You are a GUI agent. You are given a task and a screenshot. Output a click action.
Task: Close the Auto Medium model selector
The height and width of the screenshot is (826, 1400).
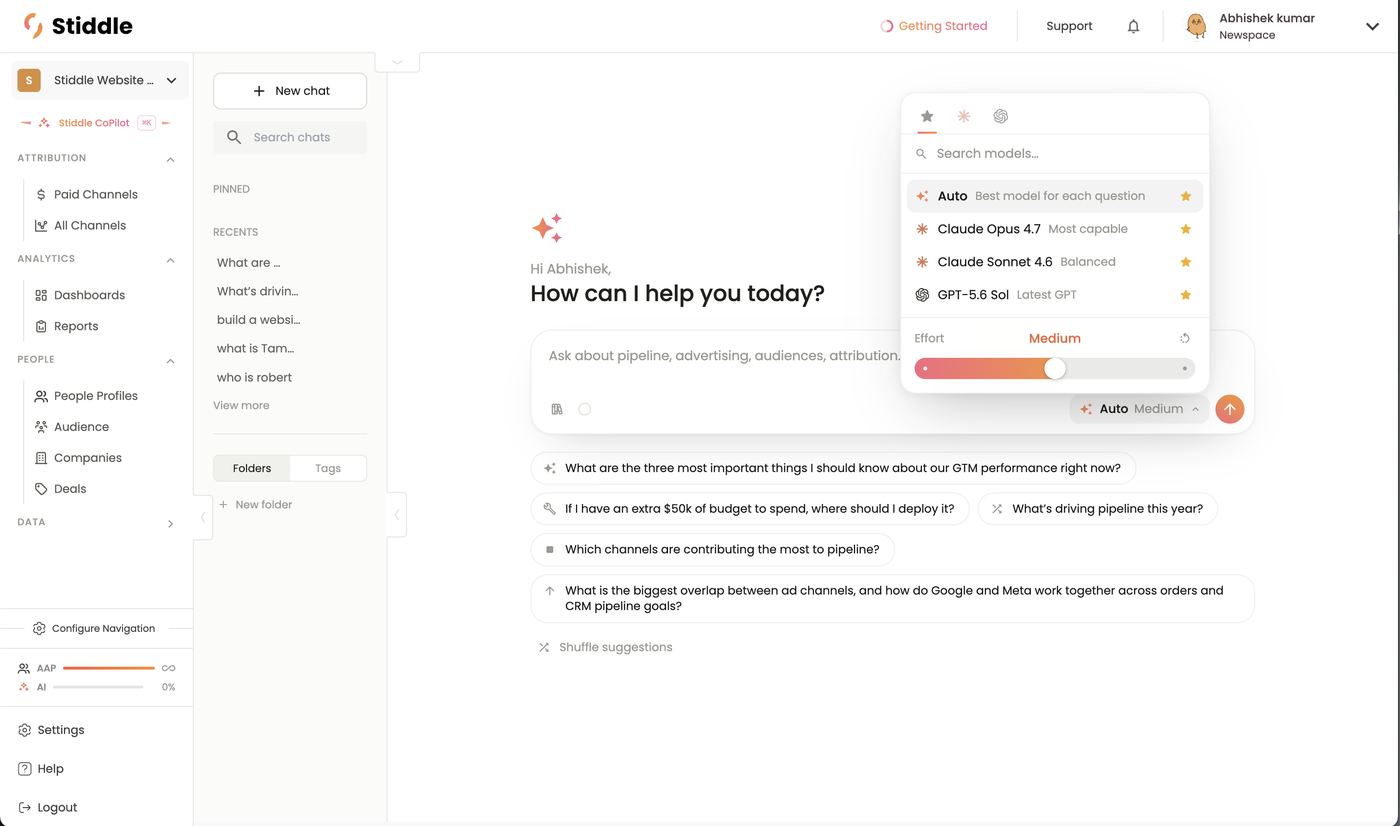click(x=1141, y=409)
